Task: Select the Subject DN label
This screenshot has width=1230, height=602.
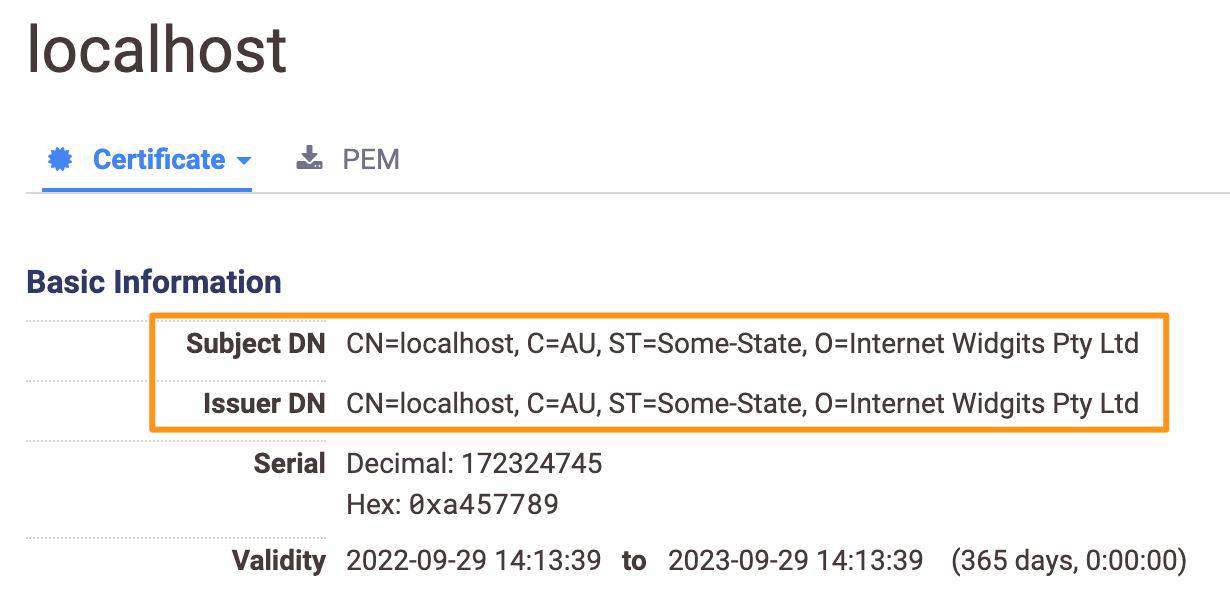Action: pyautogui.click(x=255, y=344)
